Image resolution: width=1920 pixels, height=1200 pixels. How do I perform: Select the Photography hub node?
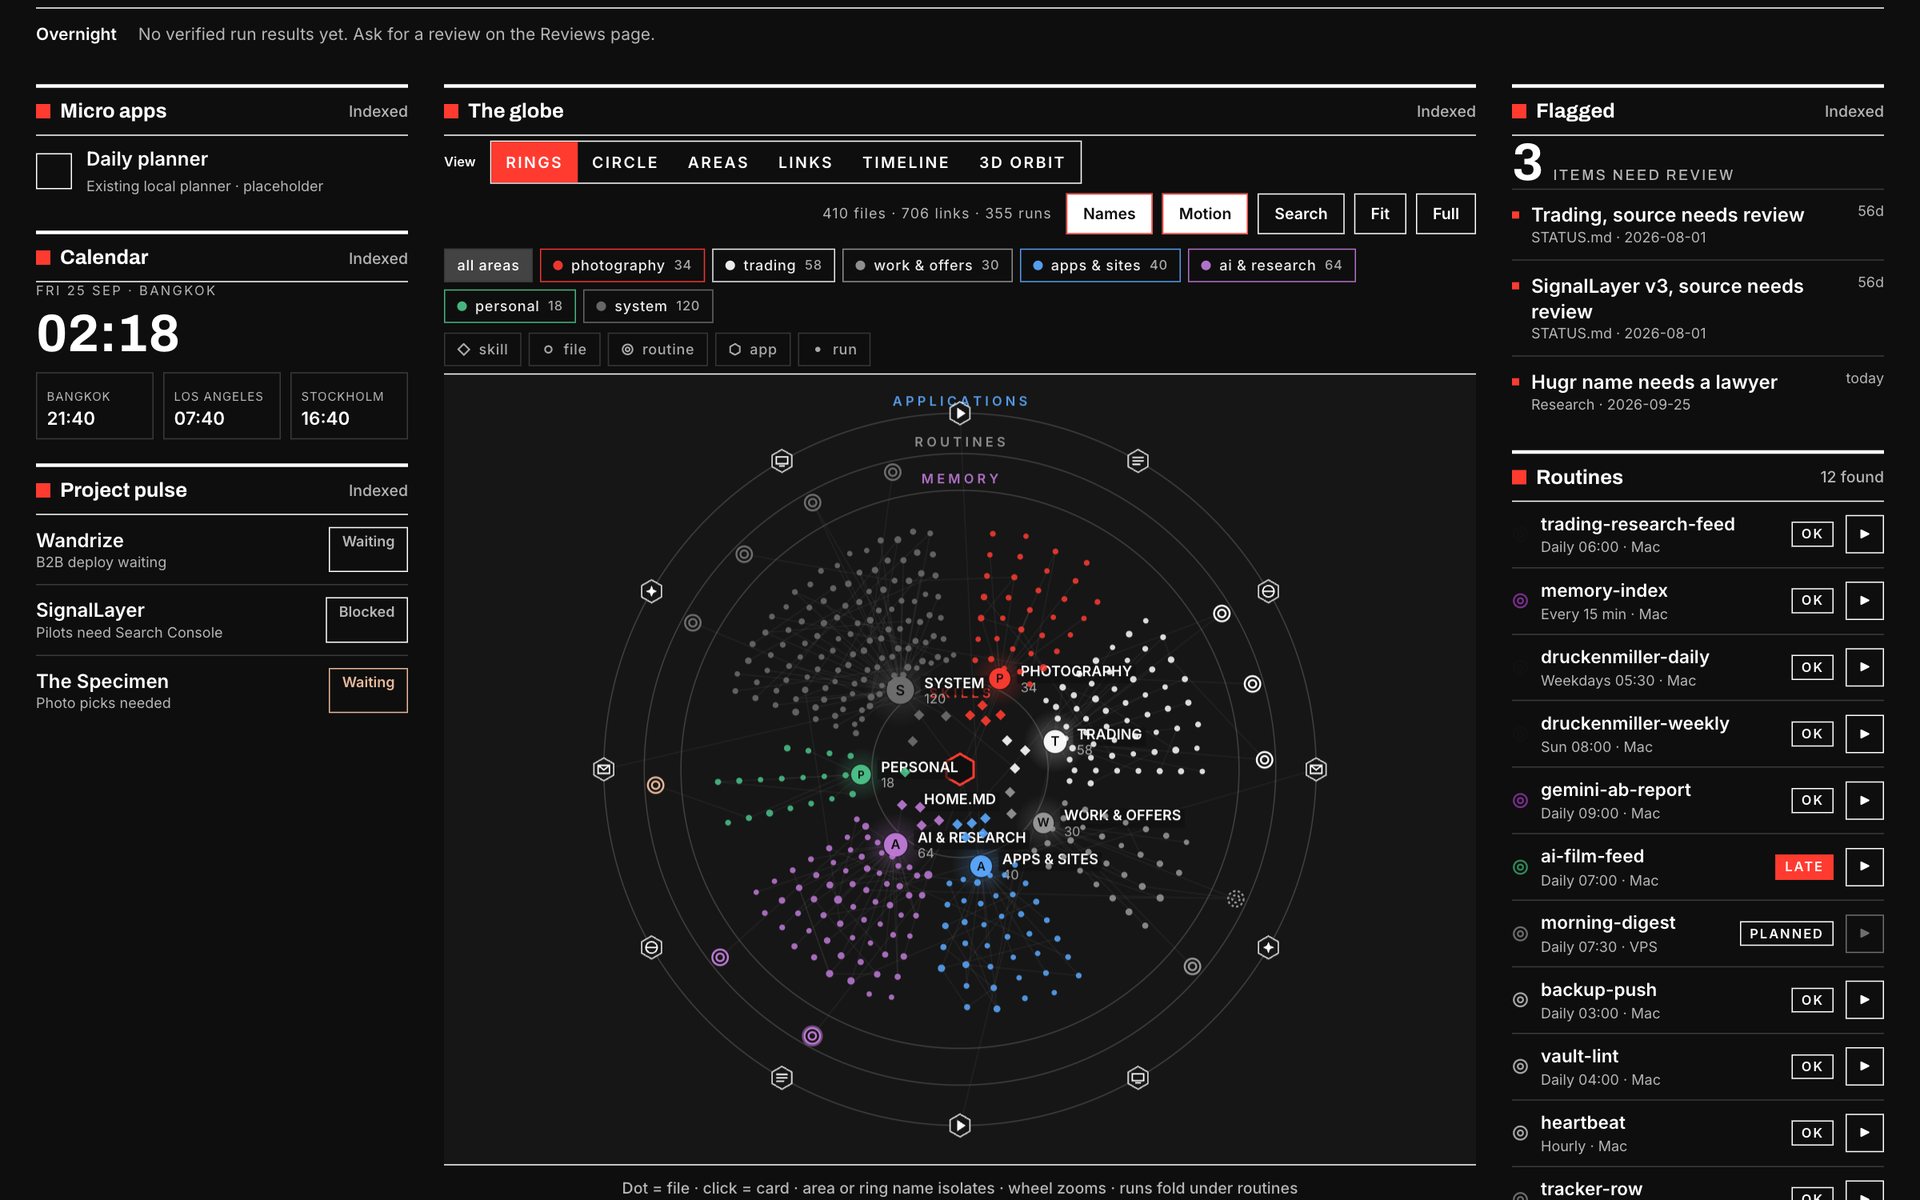click(x=999, y=678)
